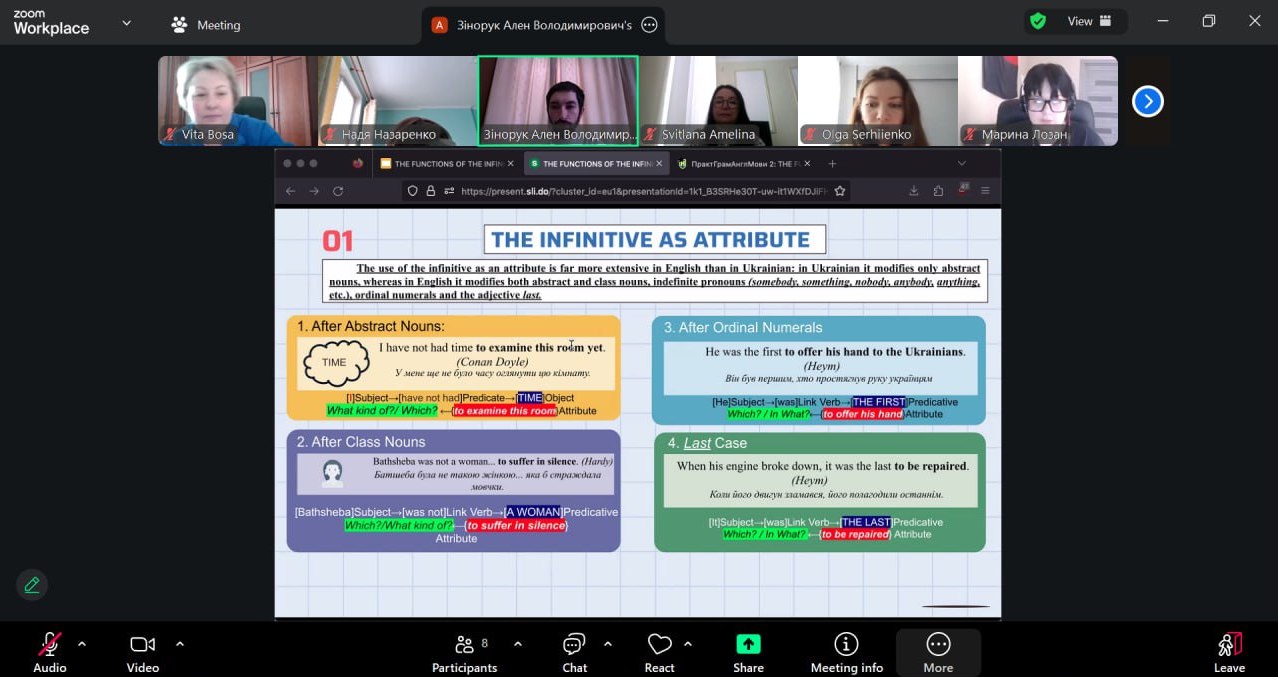Close the ПрактГрамАнглМови 2 tab
1278x677 pixels.
(x=808, y=164)
